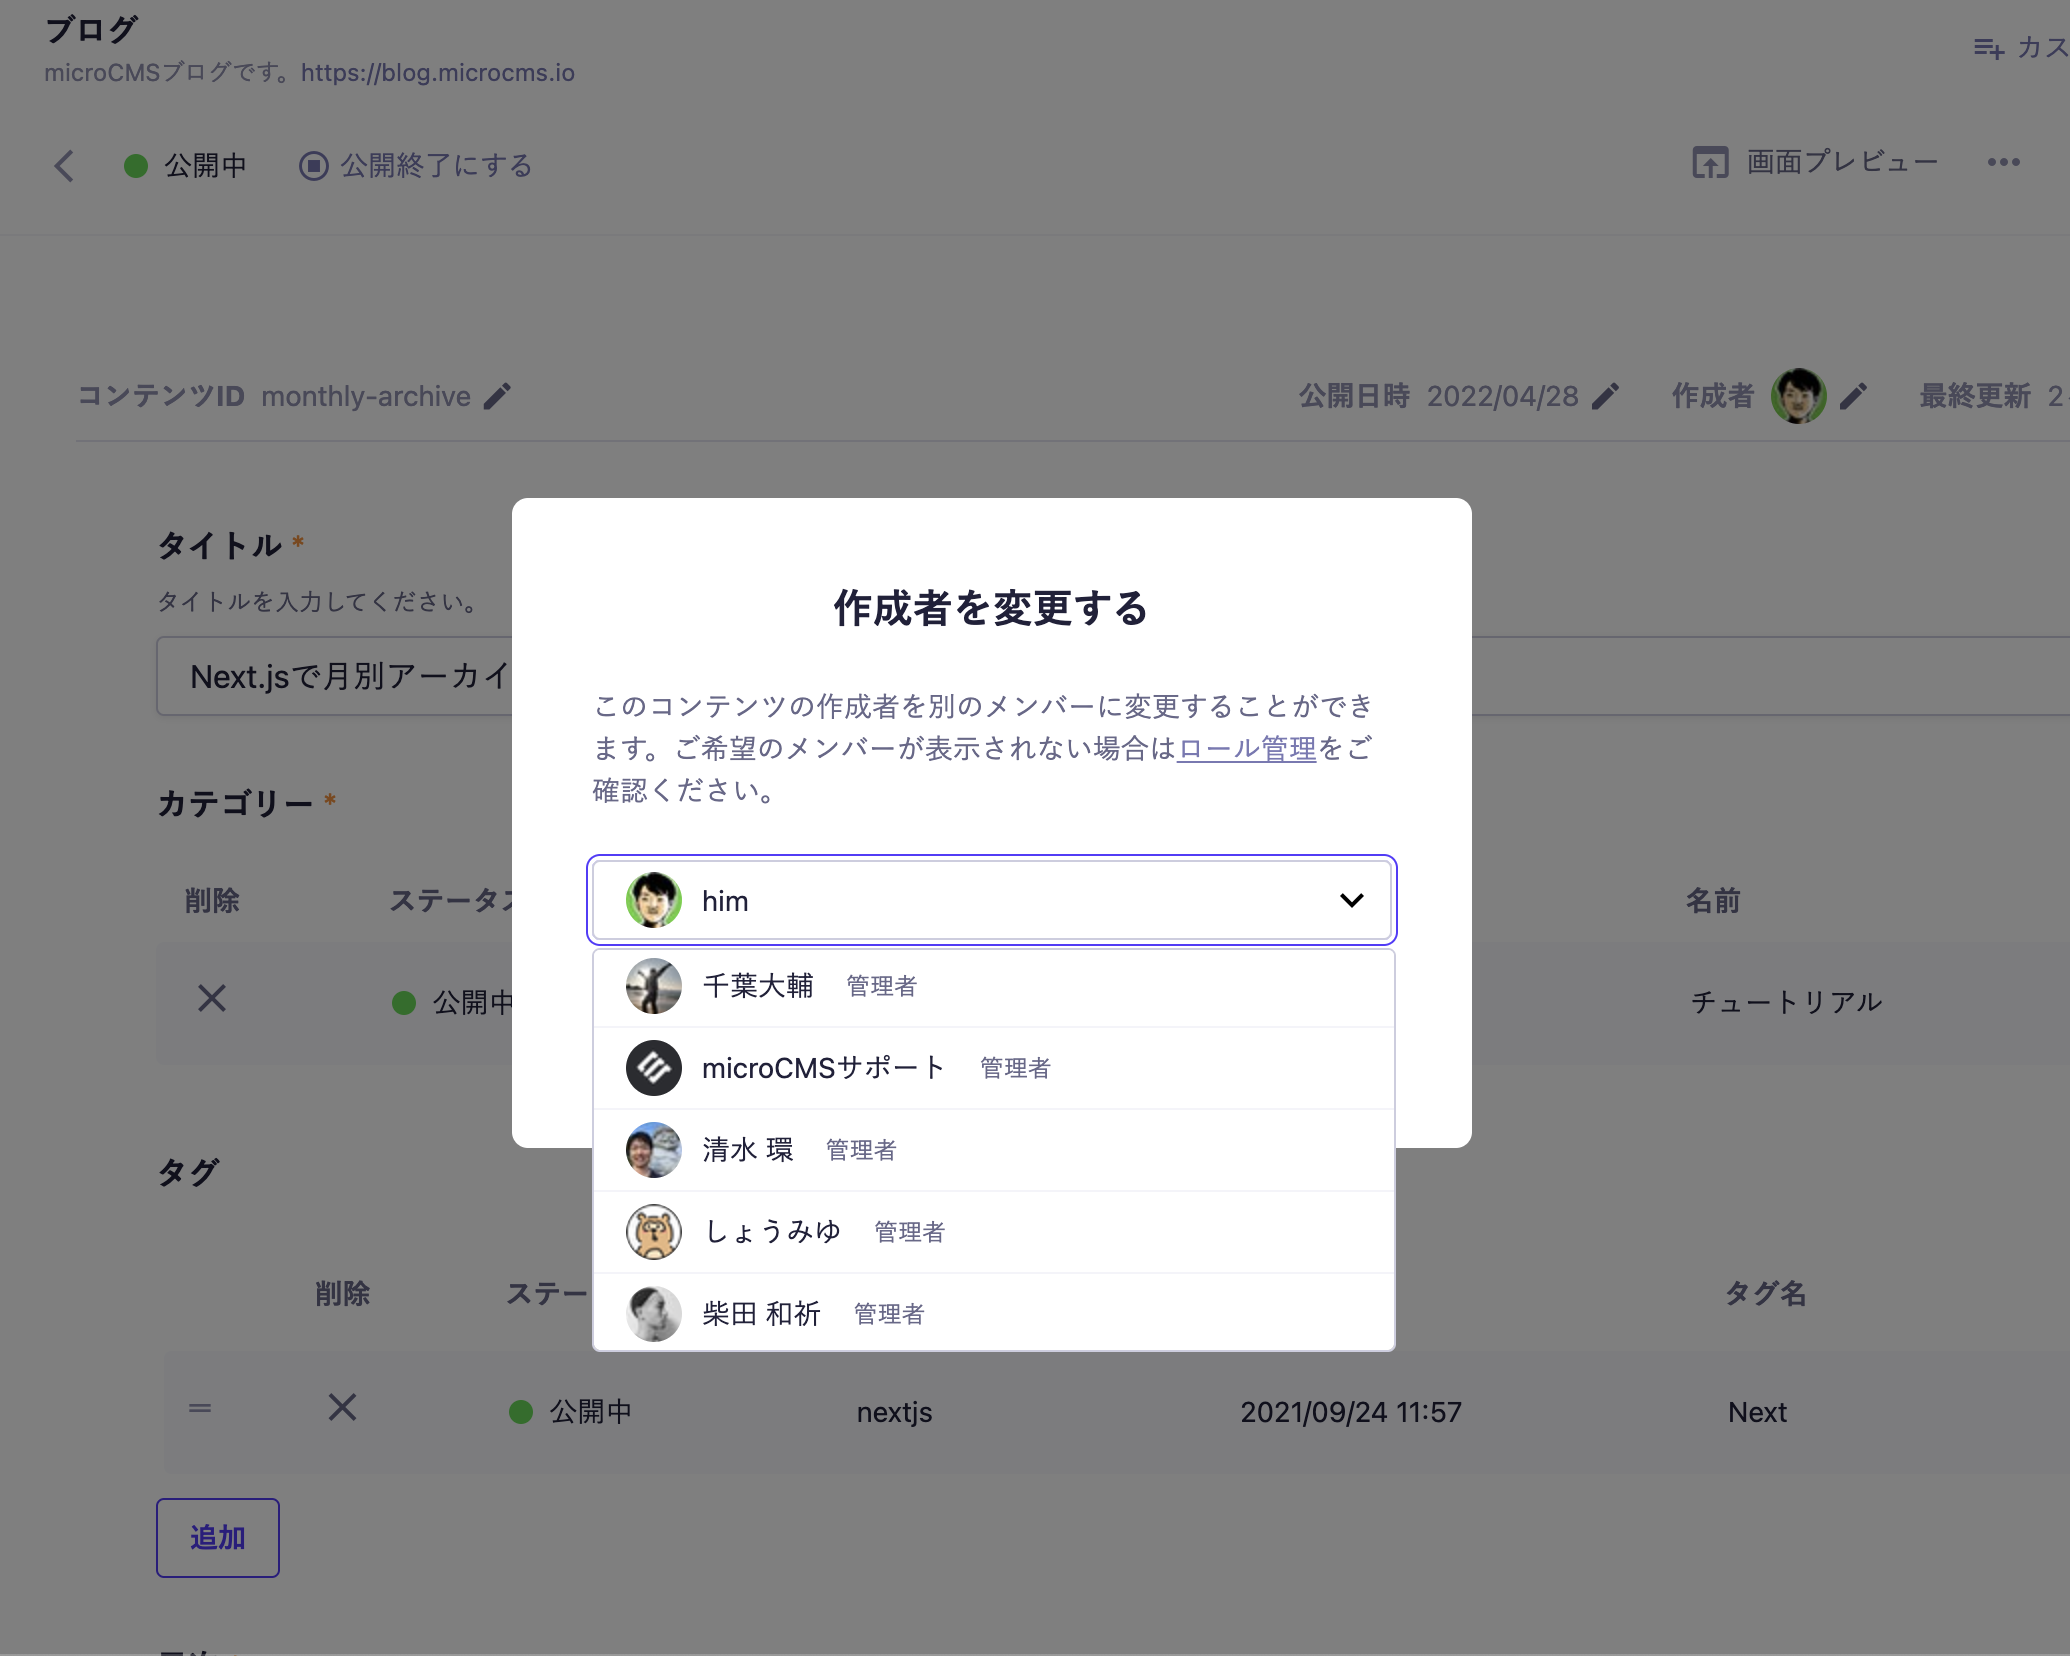
Task: Click the screen preview icon
Action: [x=1710, y=163]
